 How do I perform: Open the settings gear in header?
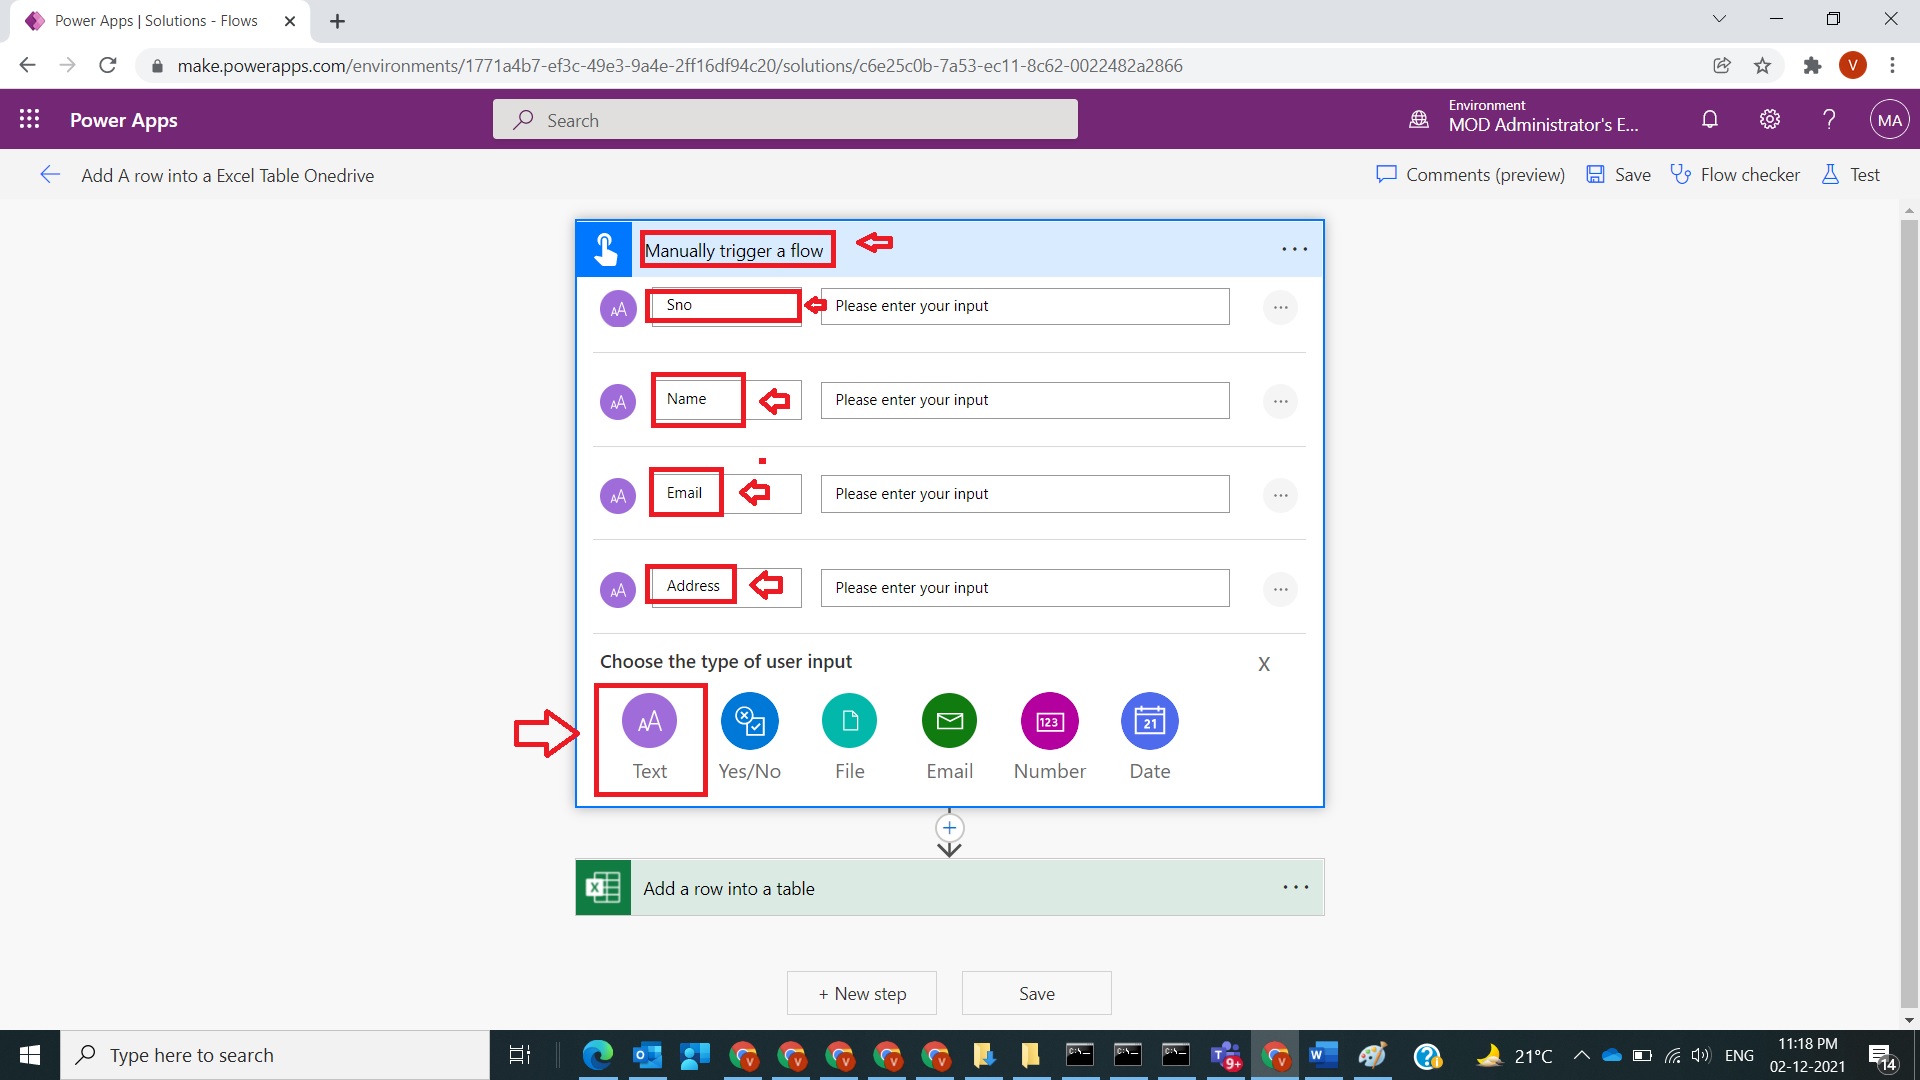pyautogui.click(x=1769, y=120)
